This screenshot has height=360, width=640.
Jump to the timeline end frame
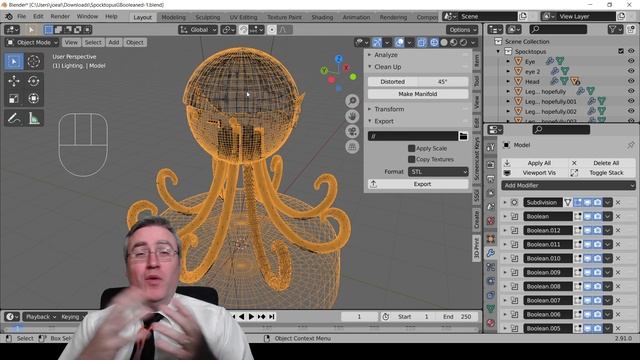272,316
